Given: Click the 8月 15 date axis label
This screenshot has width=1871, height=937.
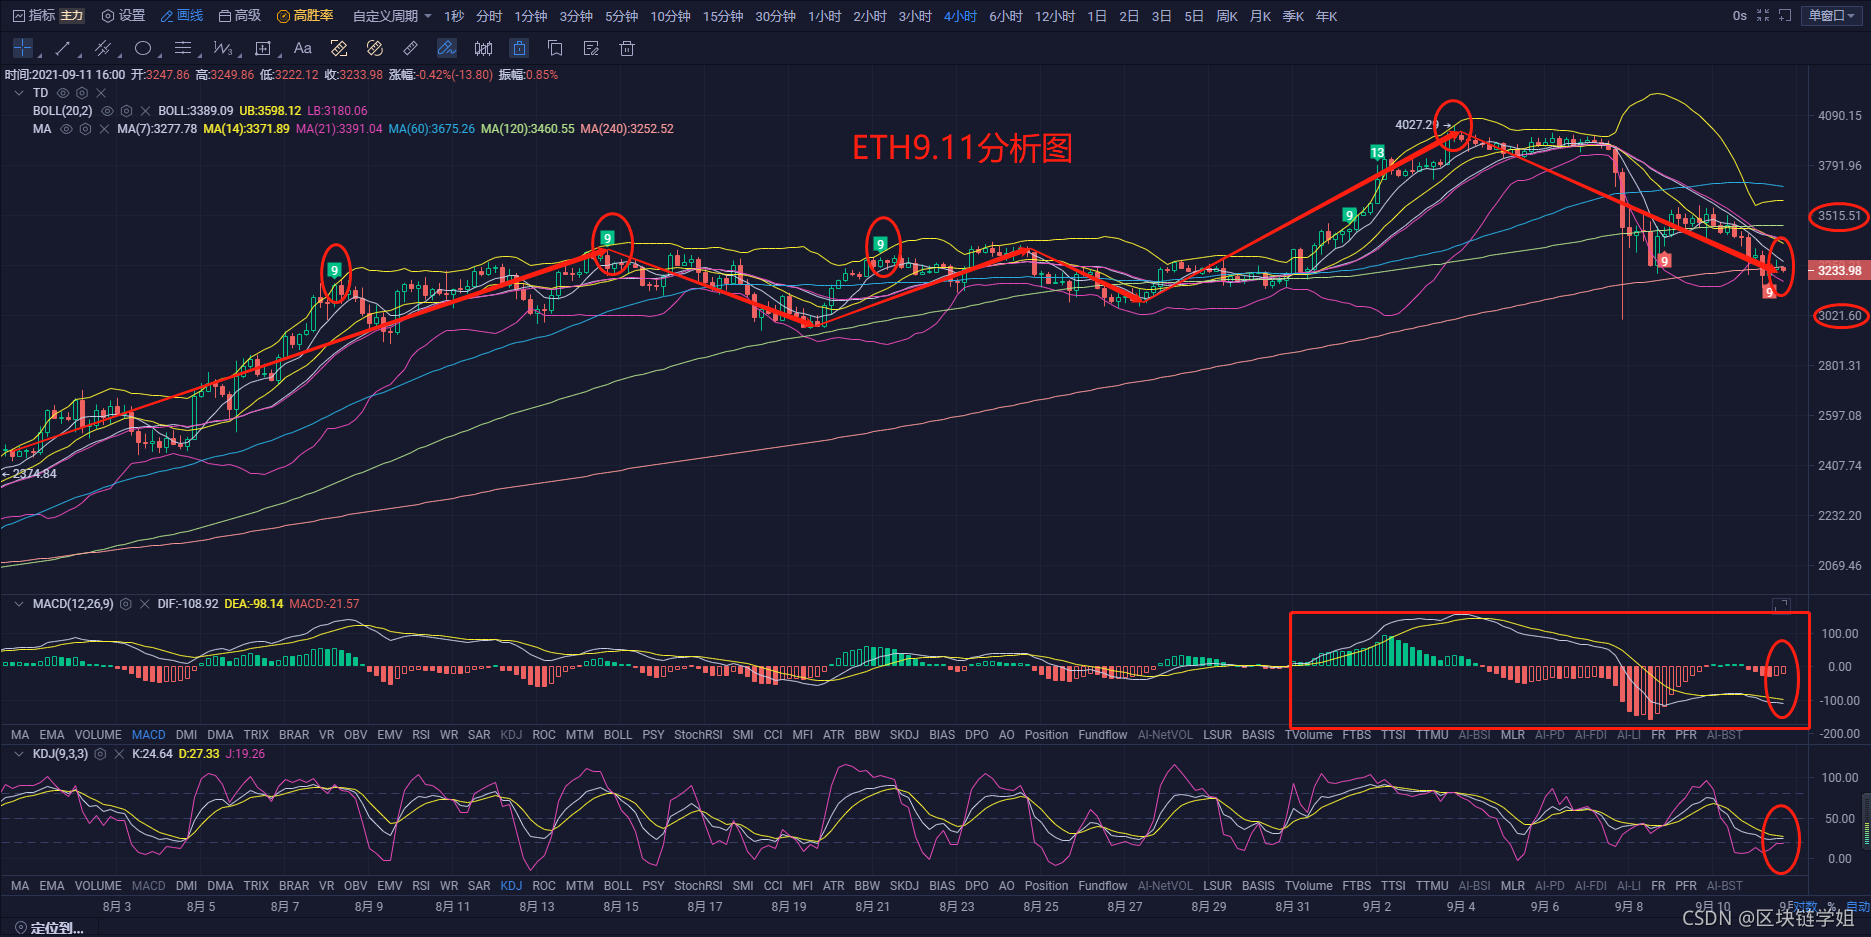Looking at the screenshot, I should click(x=621, y=907).
